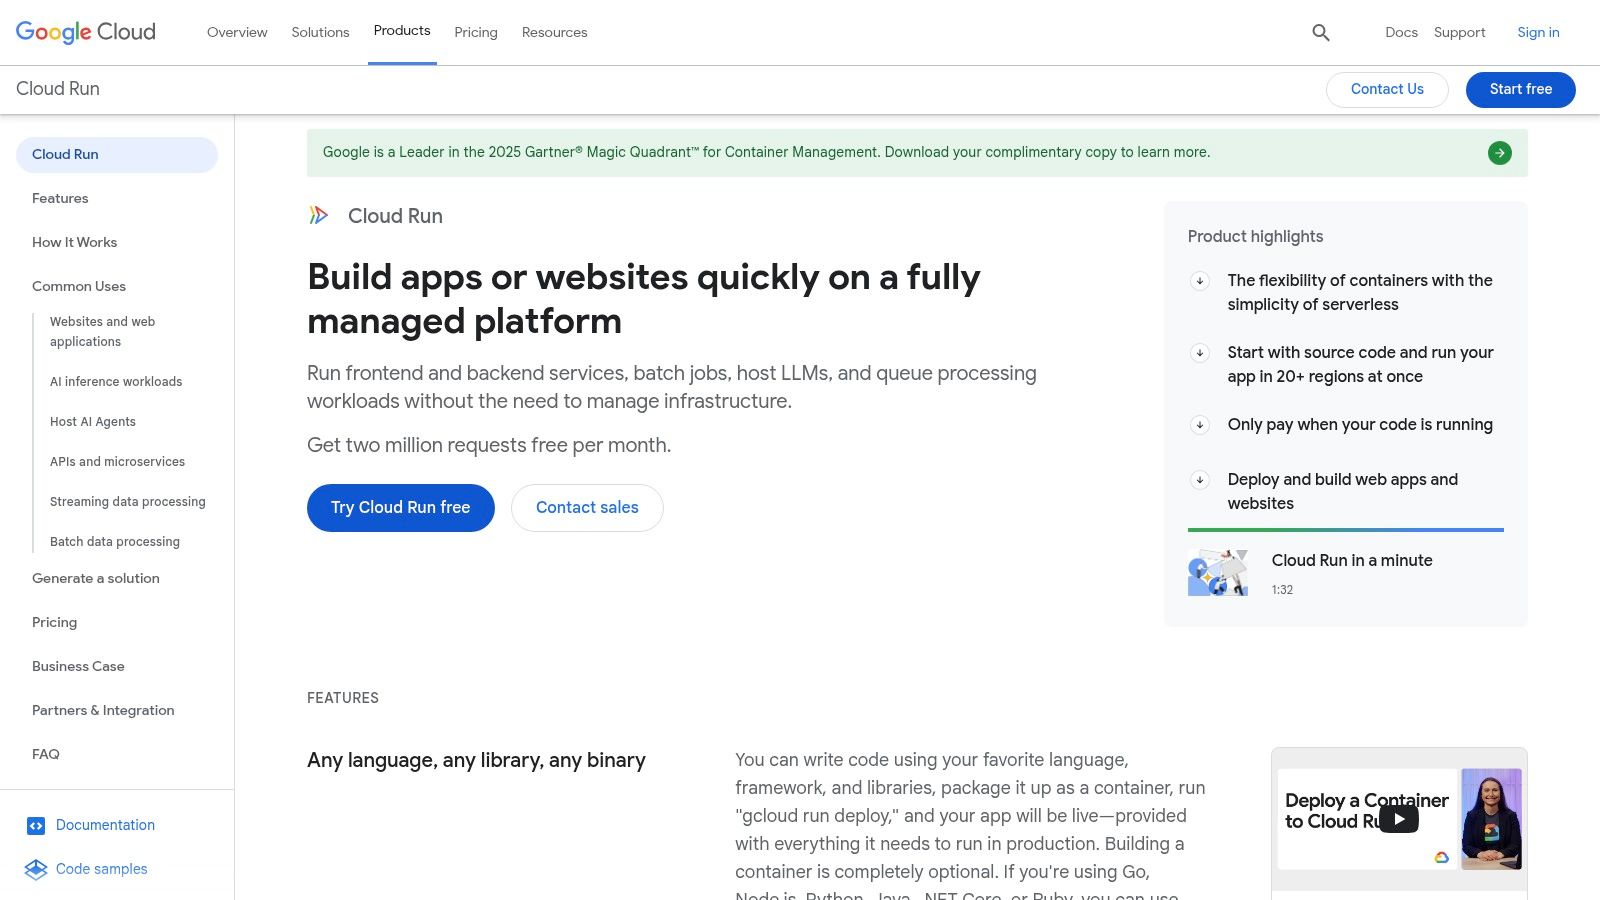Open the green banner arrow icon

click(x=1499, y=153)
